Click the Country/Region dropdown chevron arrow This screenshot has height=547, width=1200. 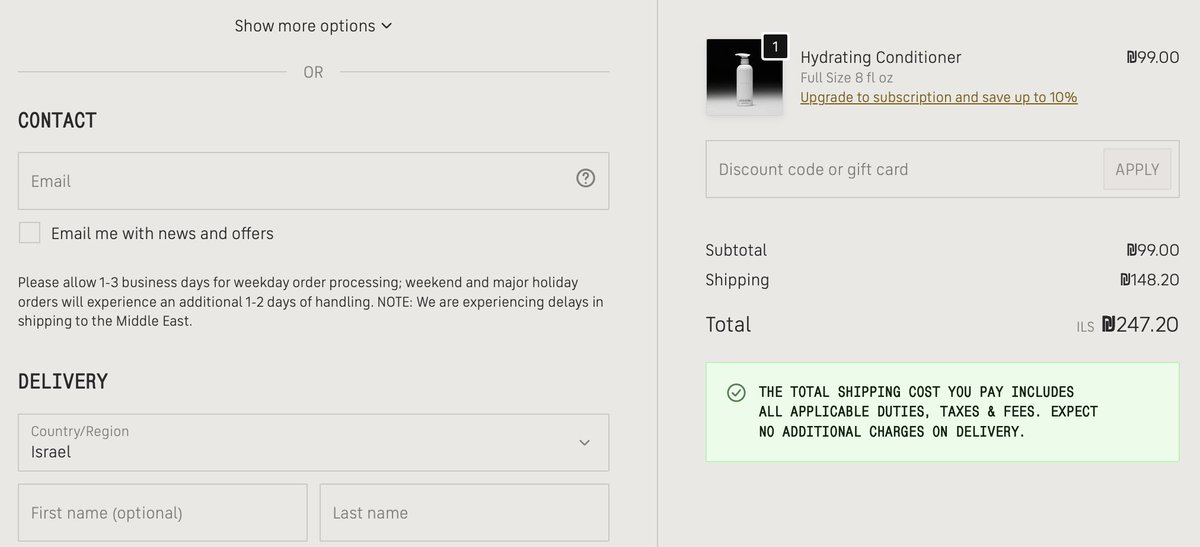pyautogui.click(x=585, y=442)
